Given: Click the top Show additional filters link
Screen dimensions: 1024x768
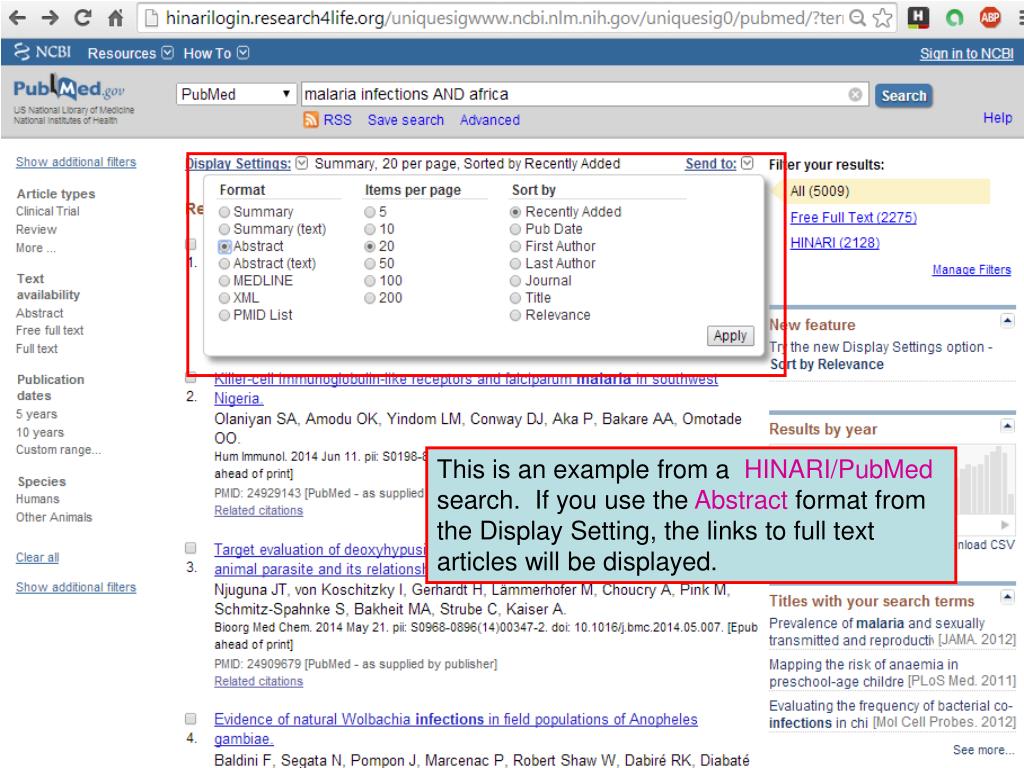Looking at the screenshot, I should (76, 162).
